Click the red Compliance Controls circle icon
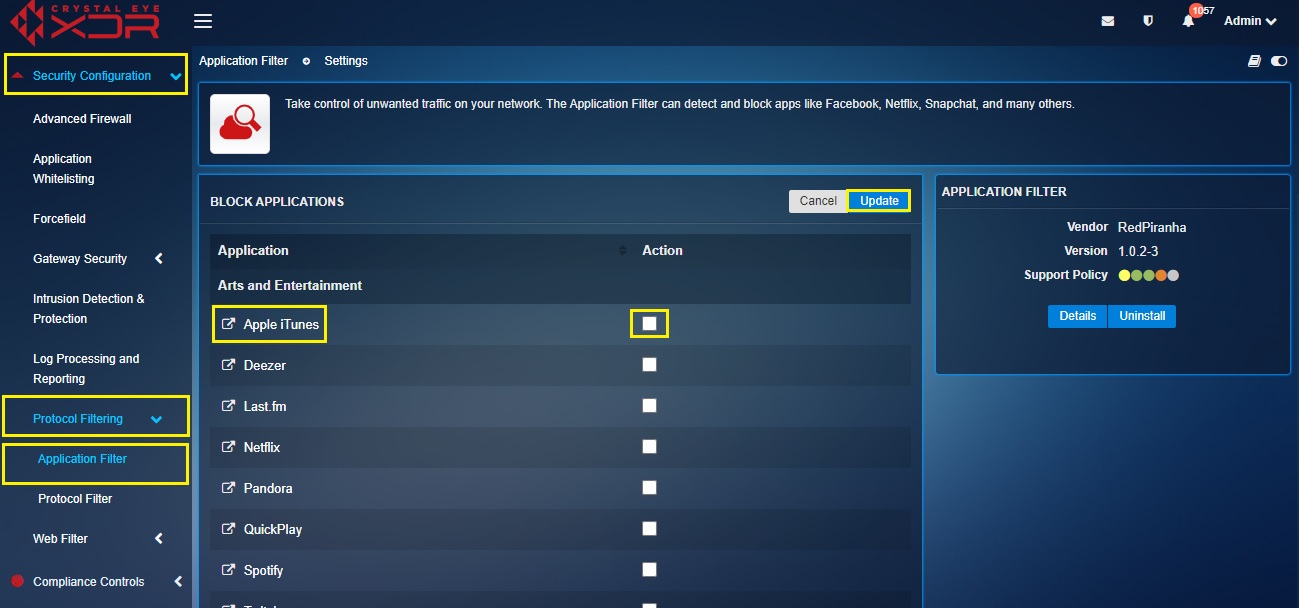The height and width of the screenshot is (608, 1299). [16, 581]
